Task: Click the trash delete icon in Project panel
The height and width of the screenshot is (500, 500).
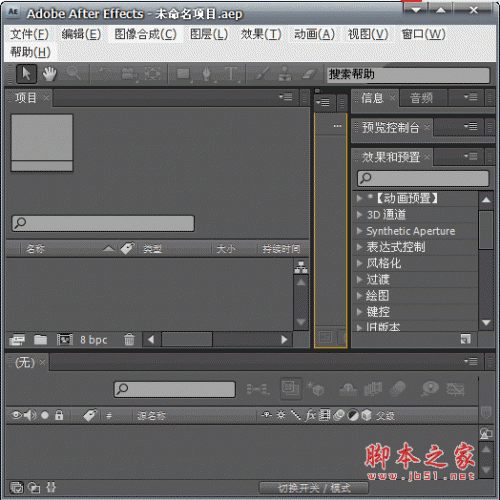Action: click(129, 340)
